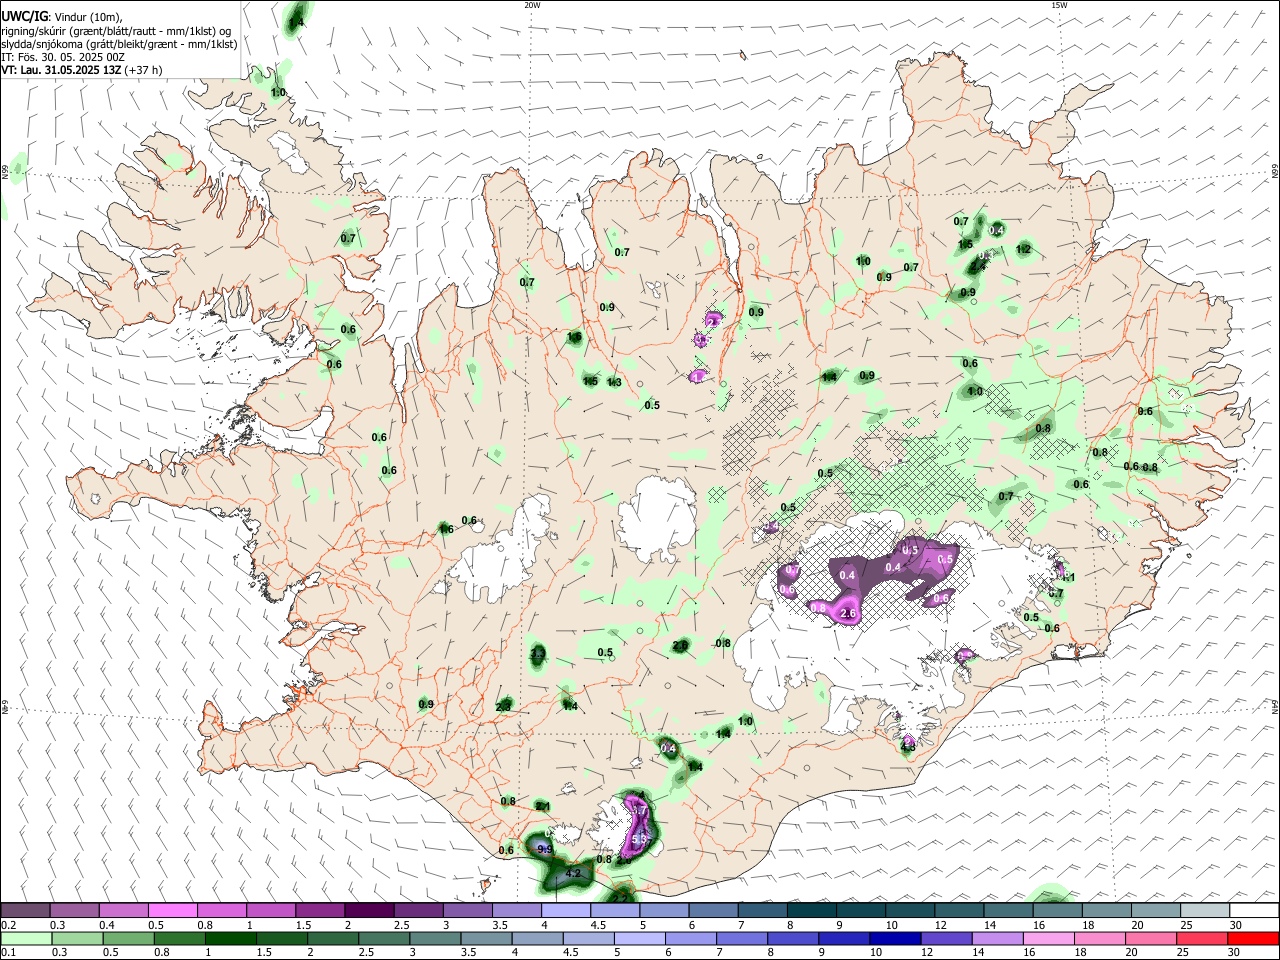Pick the grey-blue 3.5 rain legend swatch
The height and width of the screenshot is (960, 1280).
click(x=485, y=938)
